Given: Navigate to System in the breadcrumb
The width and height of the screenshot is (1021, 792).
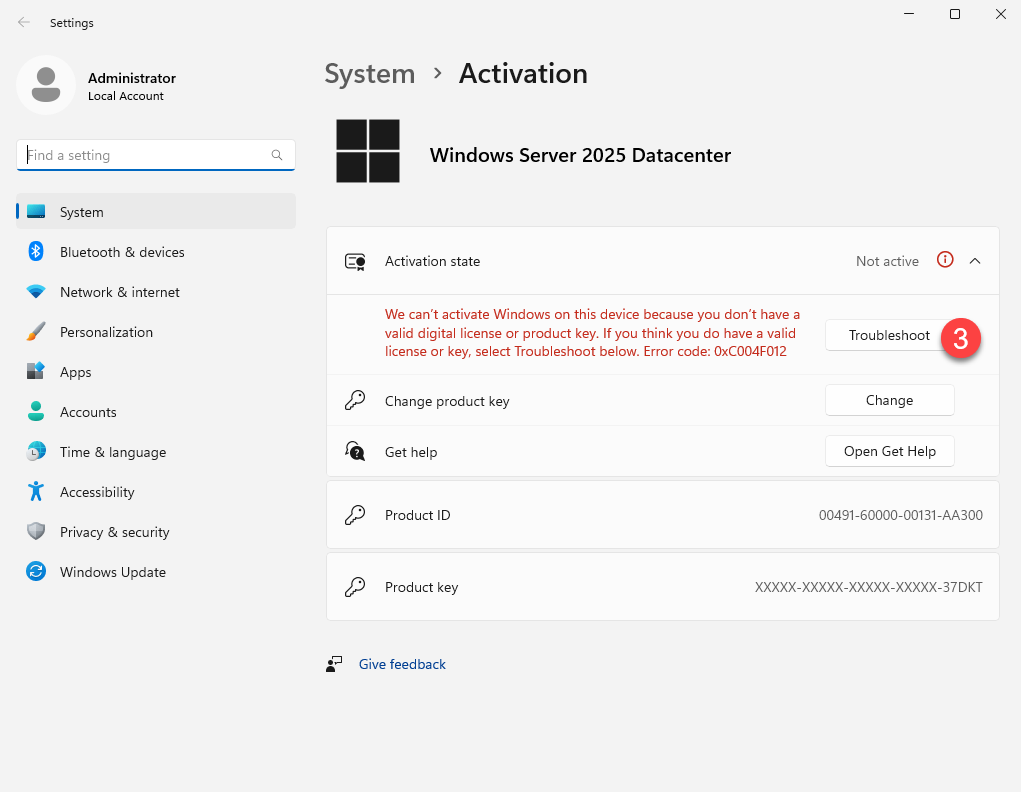Looking at the screenshot, I should (369, 74).
